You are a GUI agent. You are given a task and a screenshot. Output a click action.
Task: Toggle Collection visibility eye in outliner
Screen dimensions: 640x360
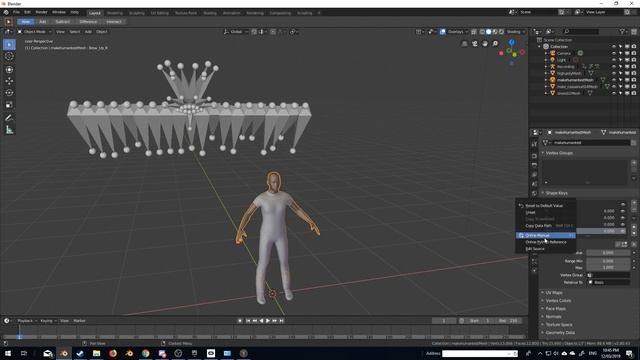pos(614,47)
